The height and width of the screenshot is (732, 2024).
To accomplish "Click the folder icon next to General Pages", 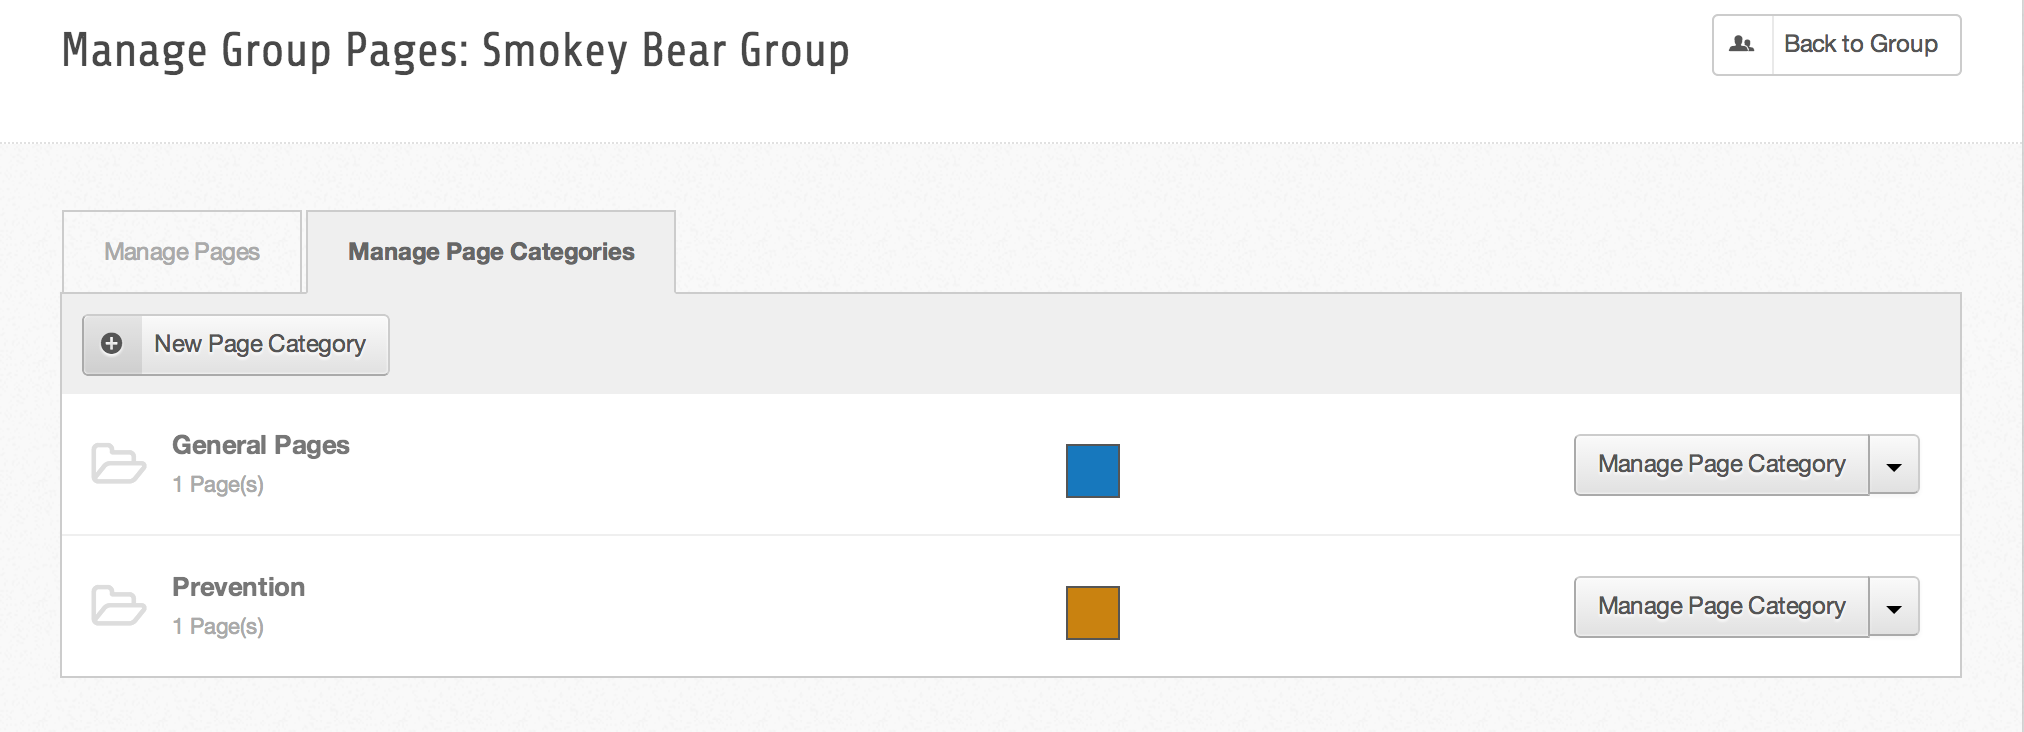I will pos(118,464).
